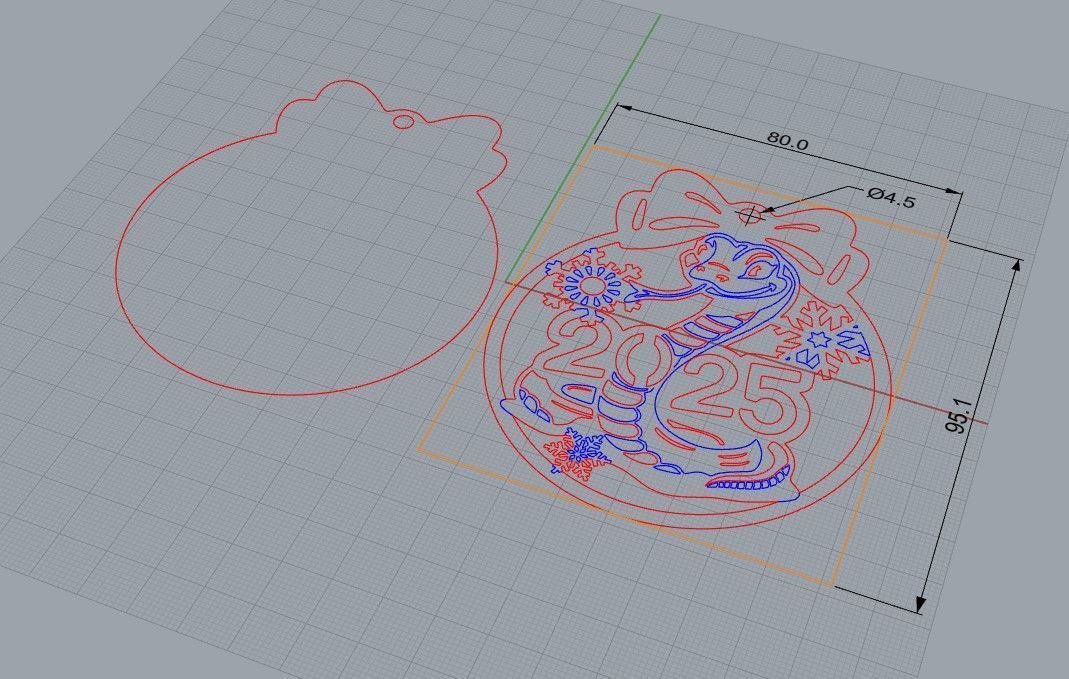Select the "95.1" height dimension text
The image size is (1069, 679).
[x=958, y=414]
